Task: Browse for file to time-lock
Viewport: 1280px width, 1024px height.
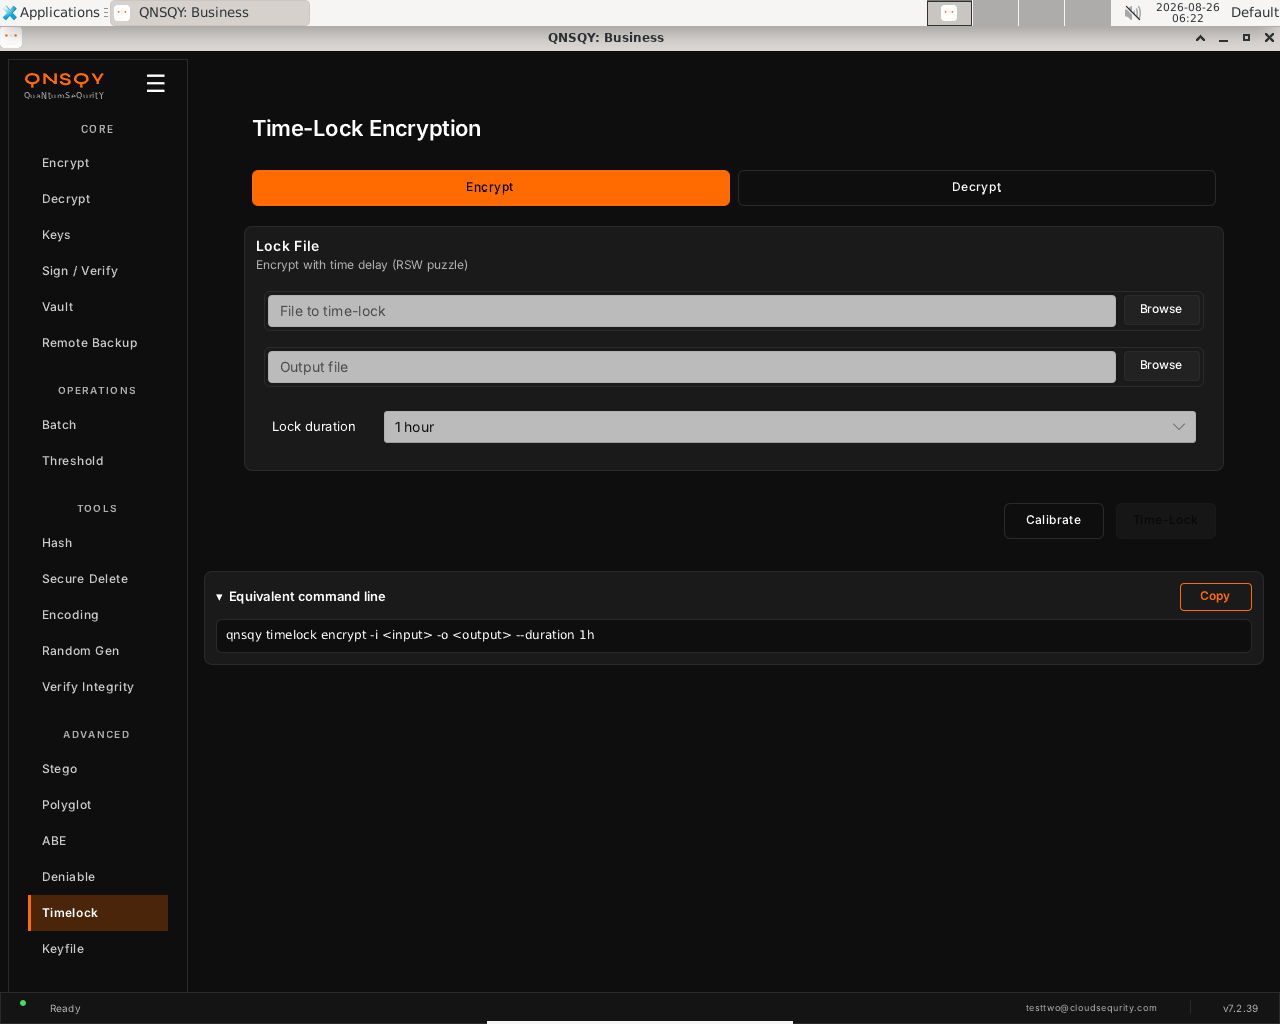Action: (1161, 310)
